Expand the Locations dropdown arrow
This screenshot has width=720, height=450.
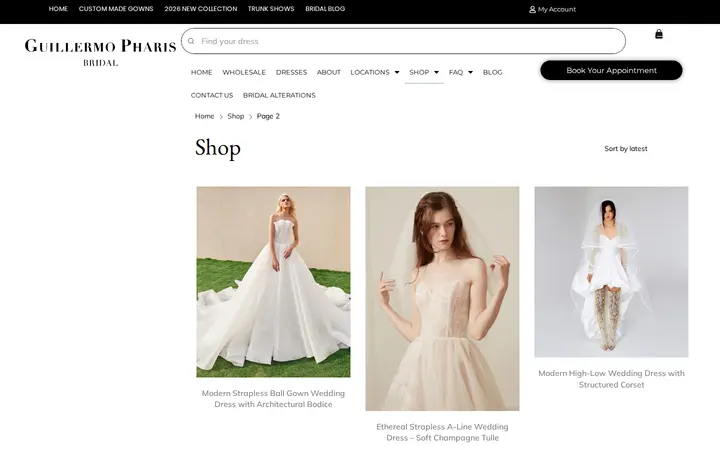[397, 72]
